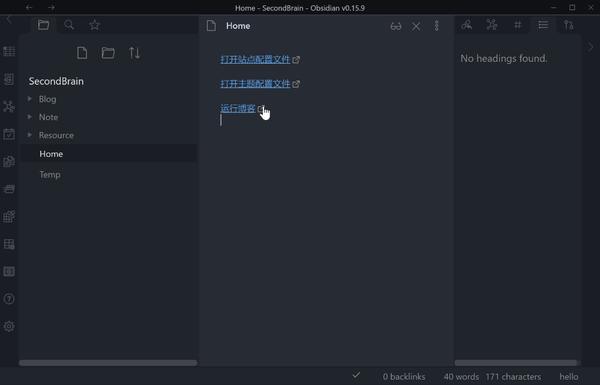Click the hello status bar item
600x385 pixels.
[x=569, y=377]
